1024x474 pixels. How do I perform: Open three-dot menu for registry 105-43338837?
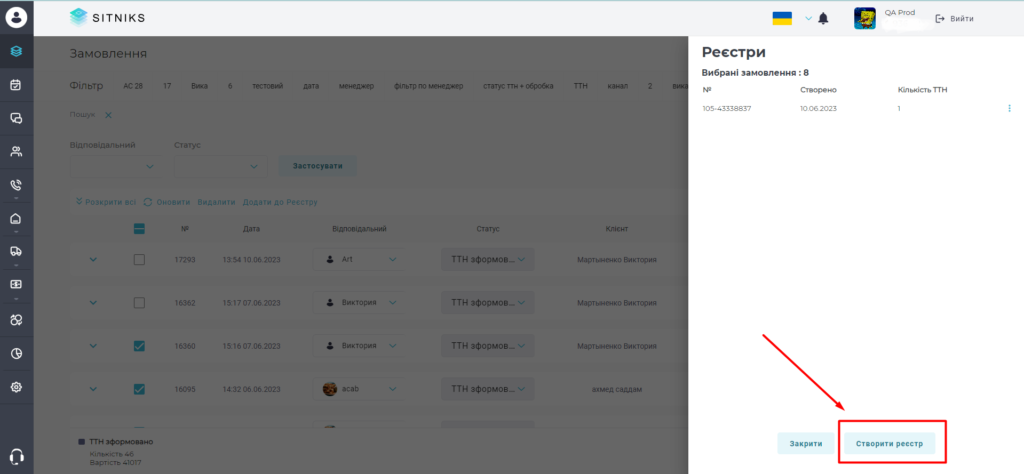tap(1009, 108)
